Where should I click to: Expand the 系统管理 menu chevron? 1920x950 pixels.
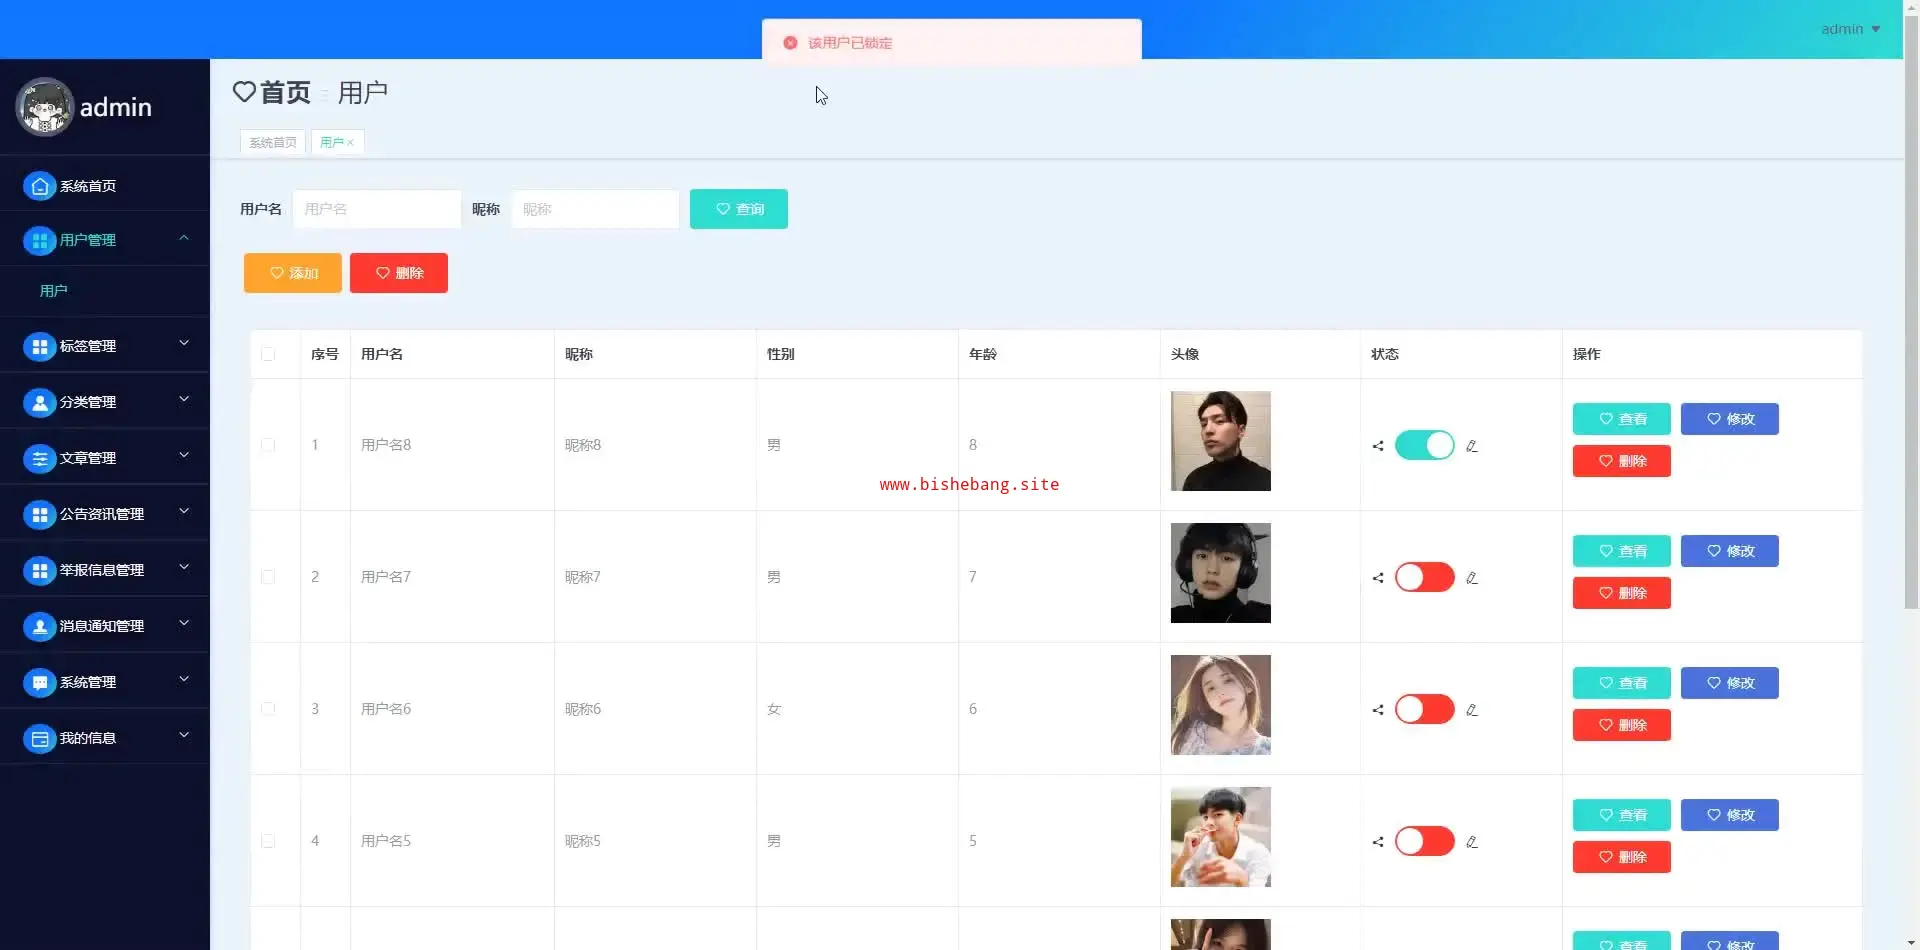tap(184, 679)
